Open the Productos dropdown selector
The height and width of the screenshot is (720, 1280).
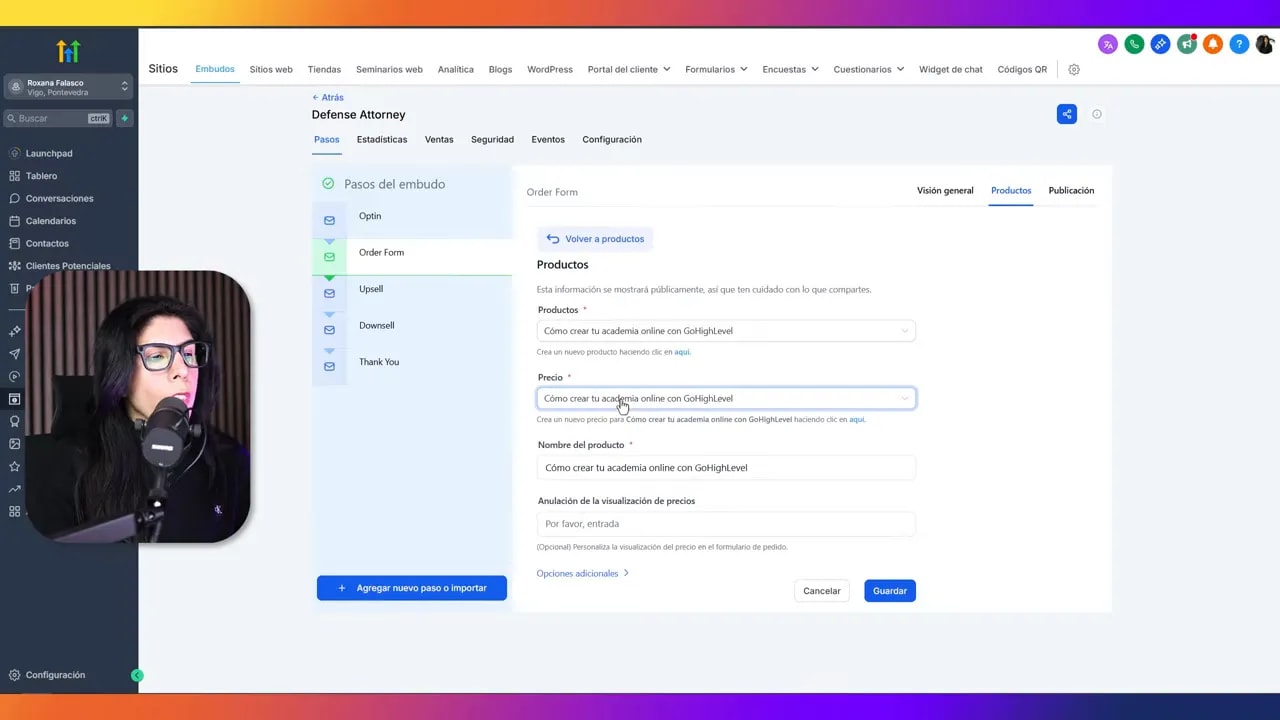tap(726, 331)
